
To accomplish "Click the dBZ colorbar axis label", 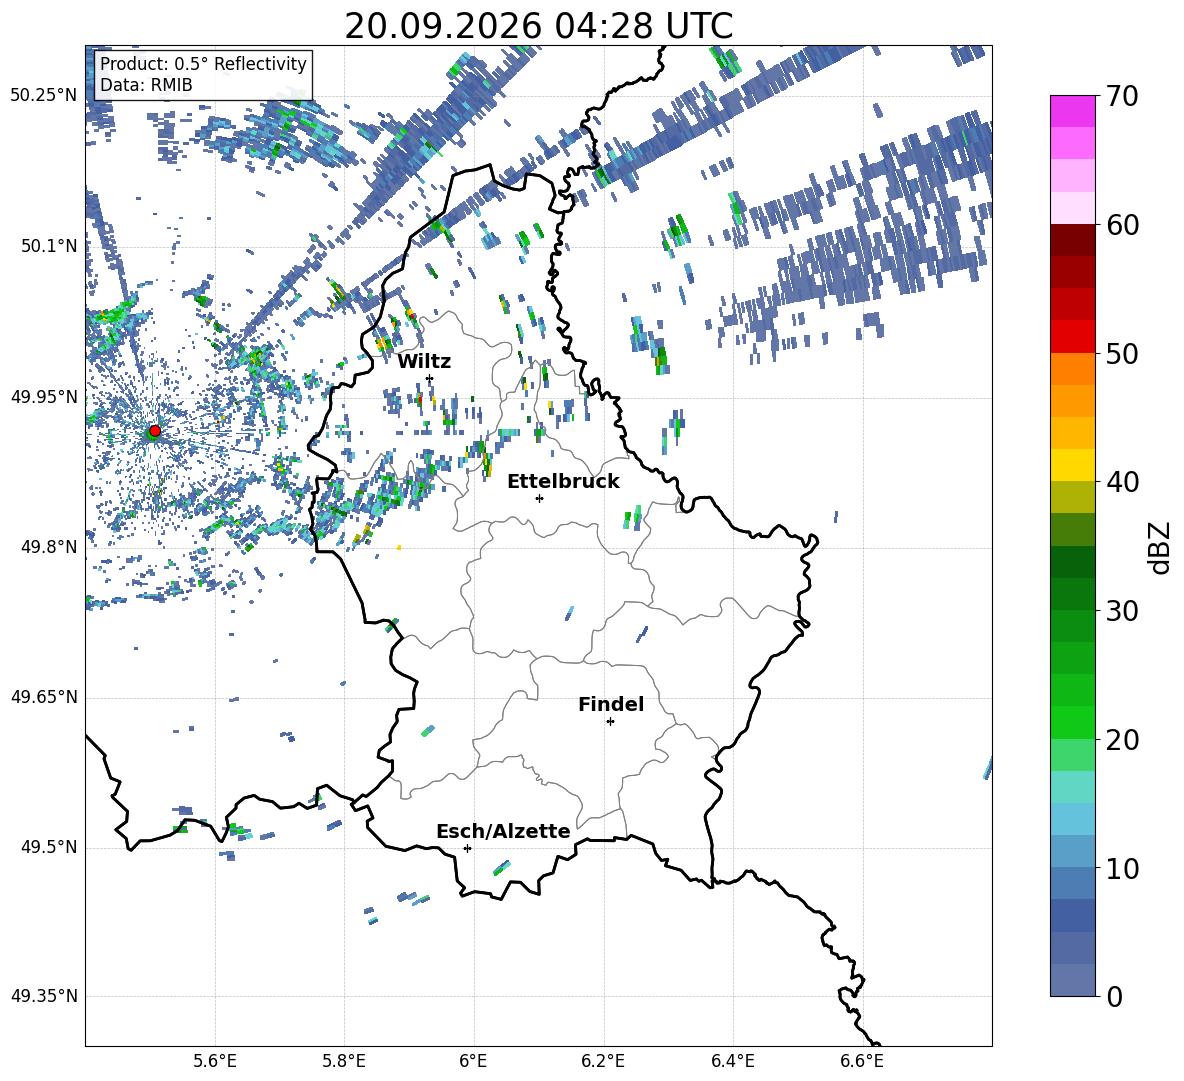I will (x=1160, y=547).
